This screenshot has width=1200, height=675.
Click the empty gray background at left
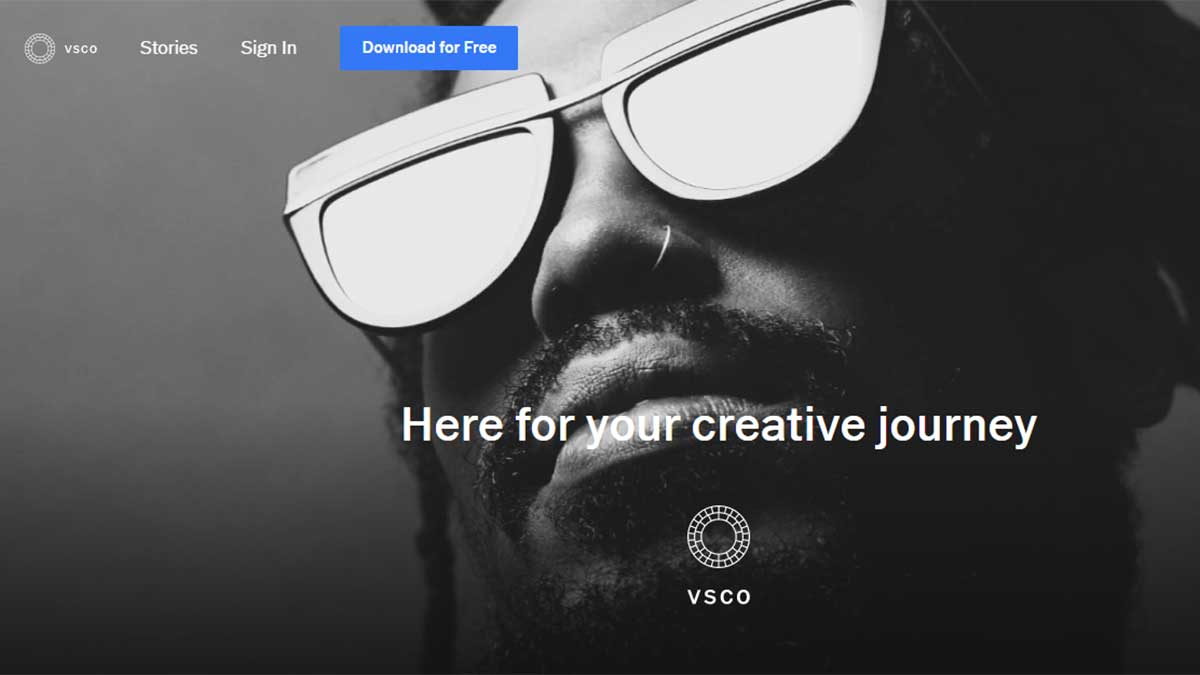tap(150, 350)
